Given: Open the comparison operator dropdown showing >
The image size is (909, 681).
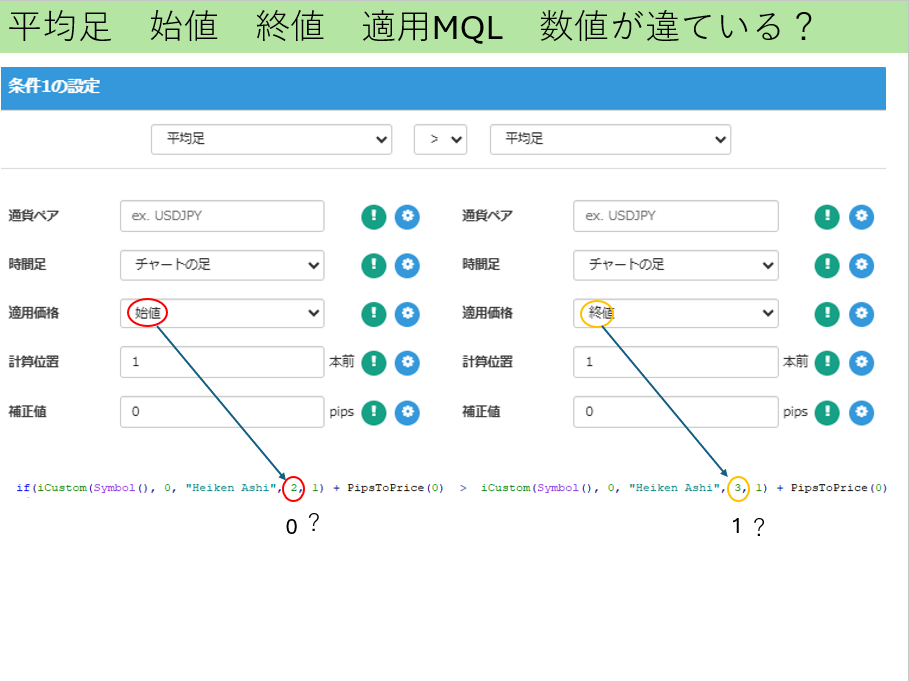Looking at the screenshot, I should (x=440, y=139).
